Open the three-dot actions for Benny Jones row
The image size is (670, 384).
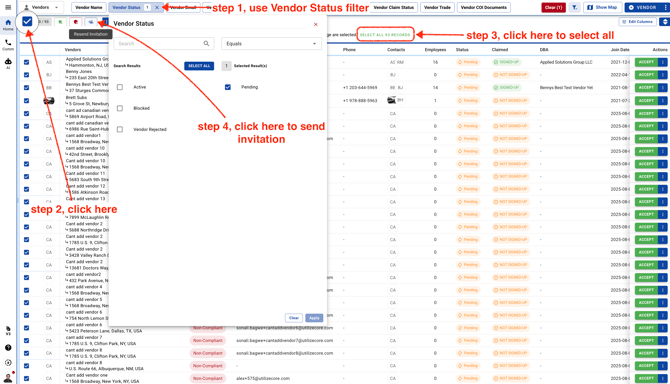(663, 75)
